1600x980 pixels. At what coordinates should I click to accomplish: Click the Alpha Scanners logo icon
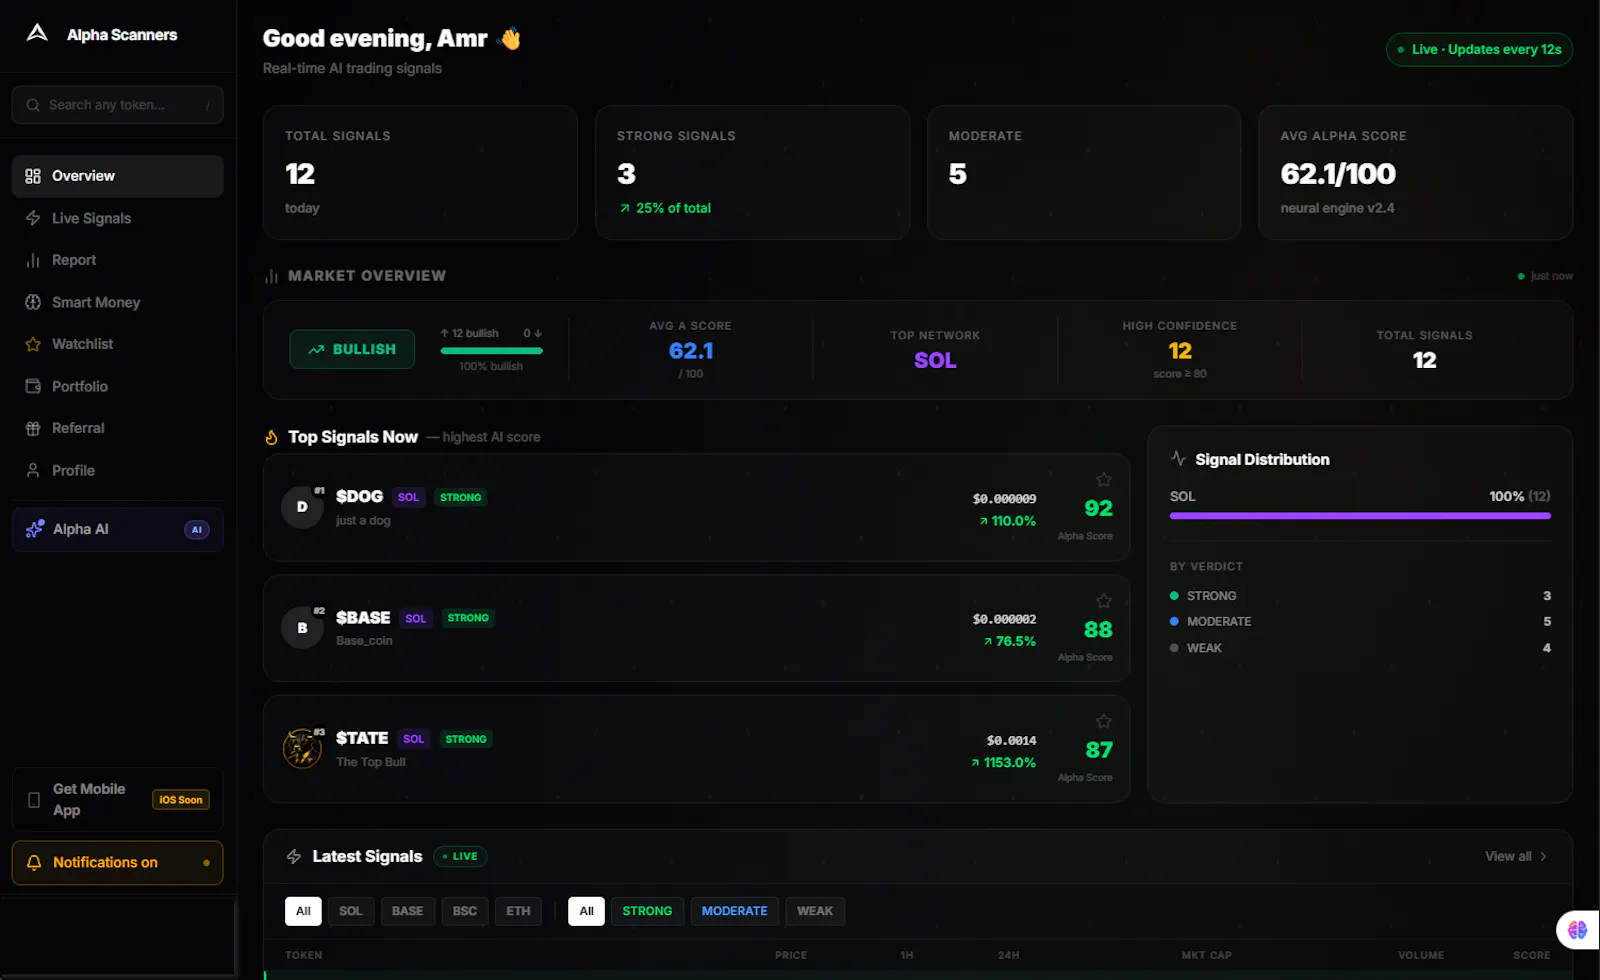[37, 33]
